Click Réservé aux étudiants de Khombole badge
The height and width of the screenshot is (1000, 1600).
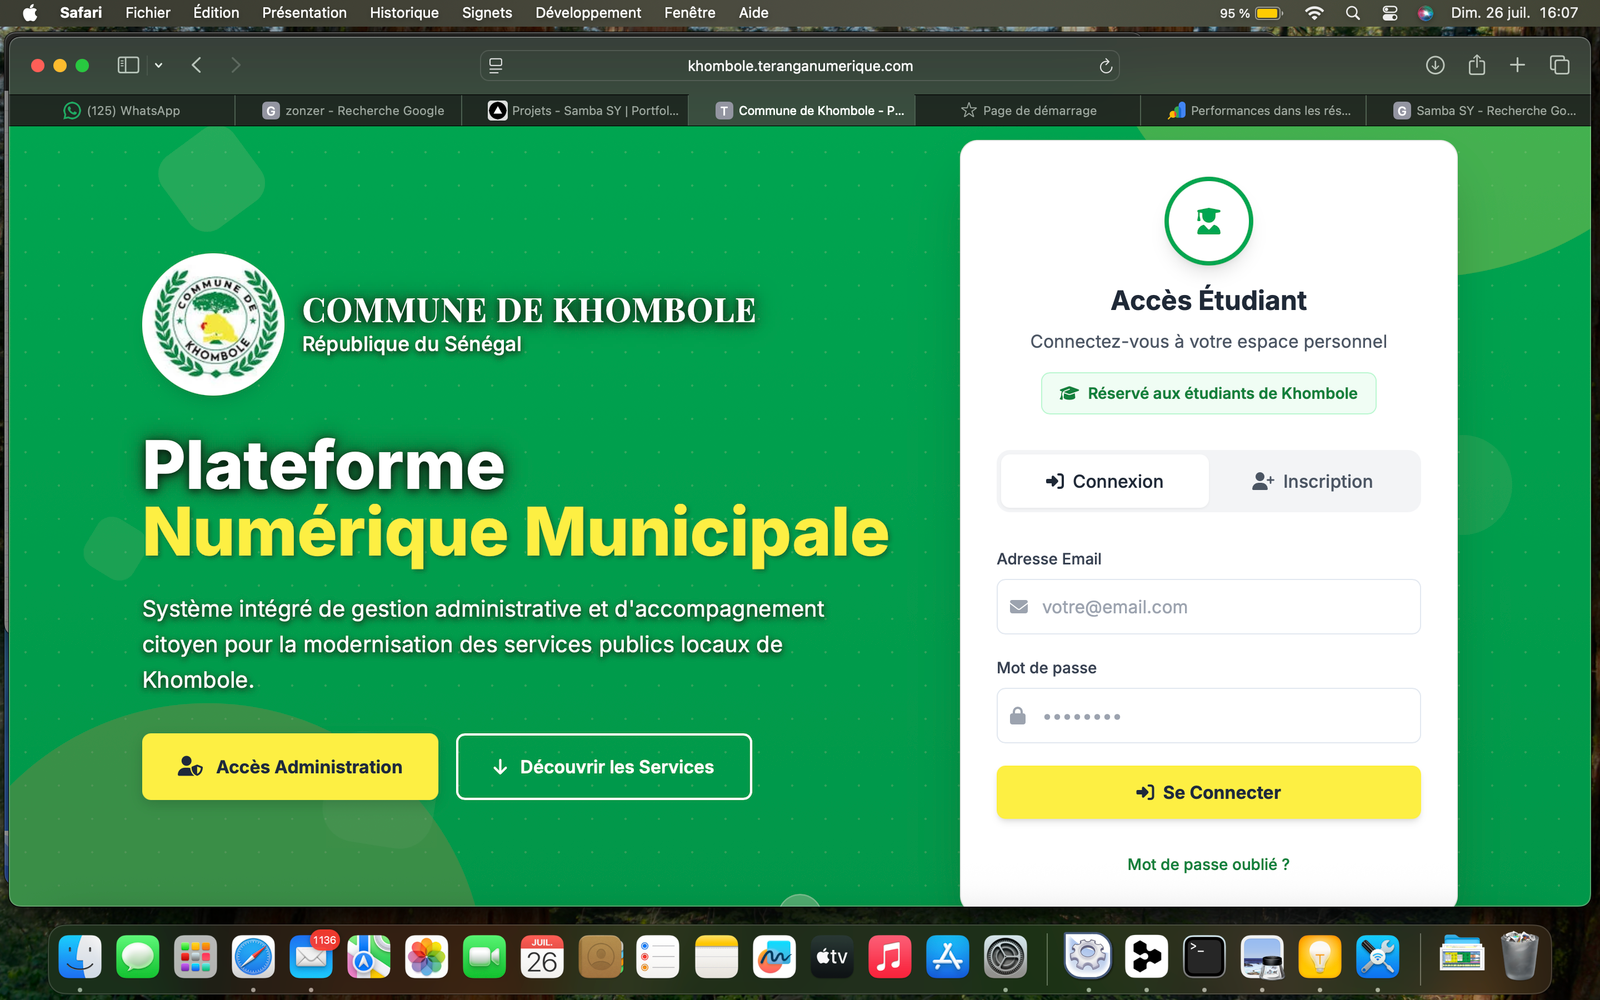tap(1208, 393)
